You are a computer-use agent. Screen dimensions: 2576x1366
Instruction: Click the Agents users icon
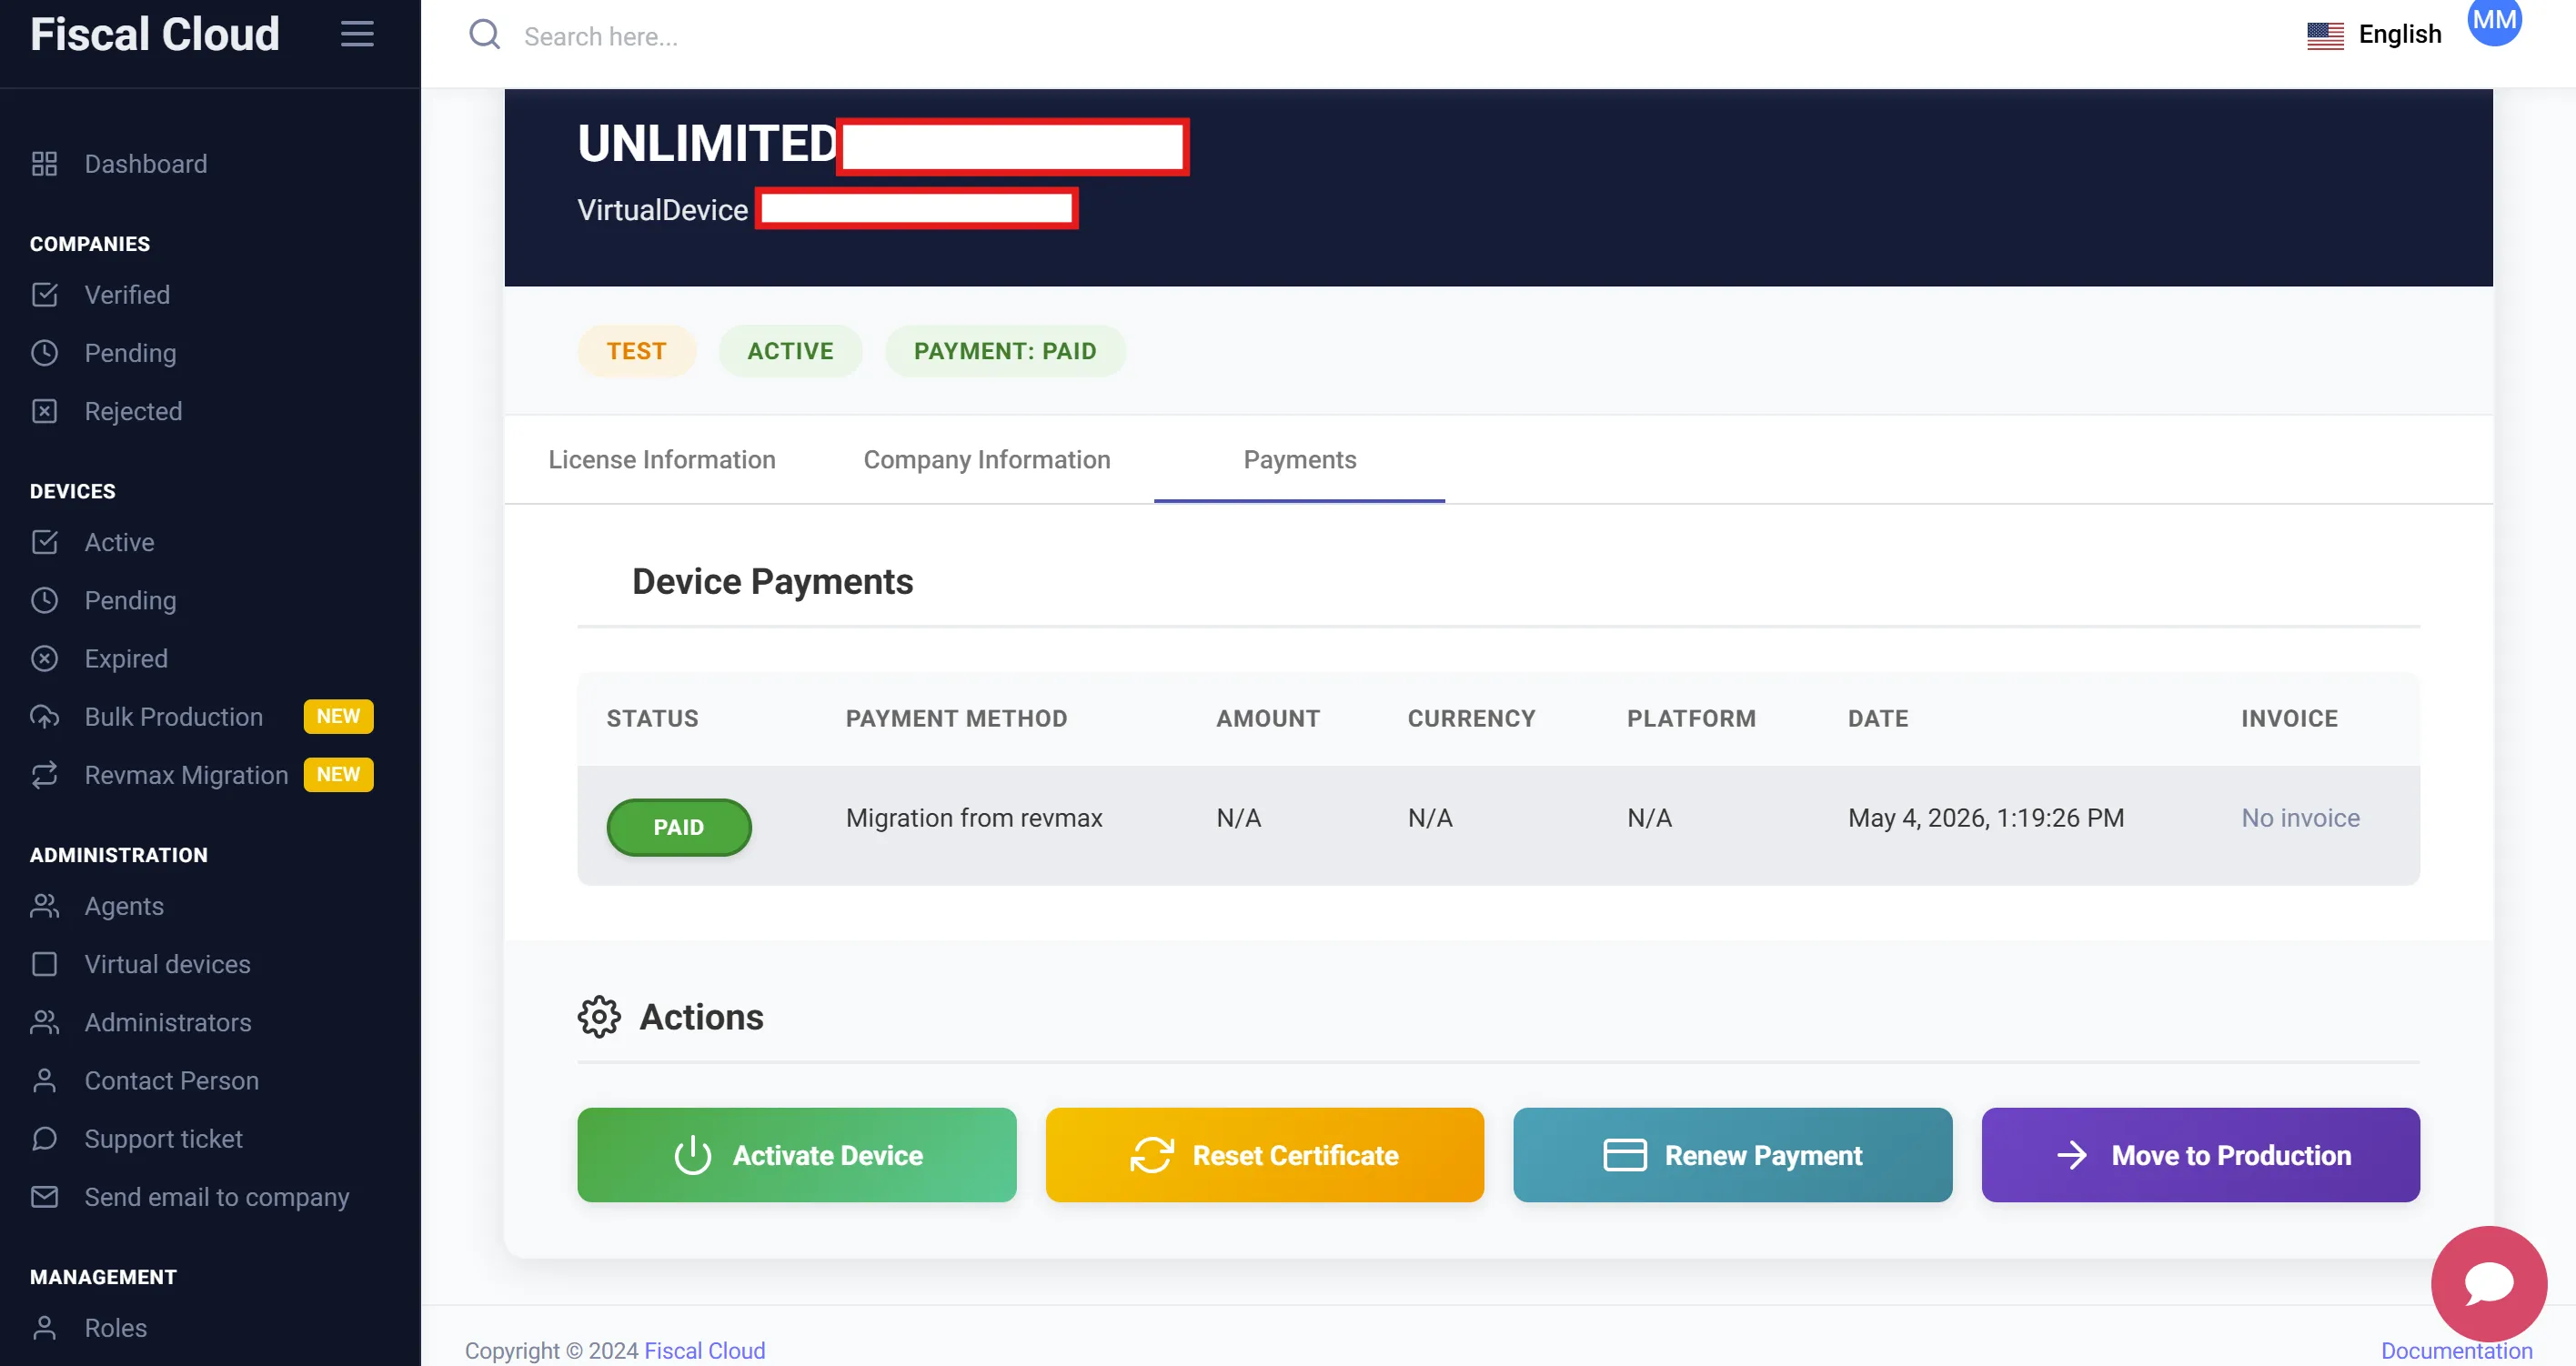(44, 906)
